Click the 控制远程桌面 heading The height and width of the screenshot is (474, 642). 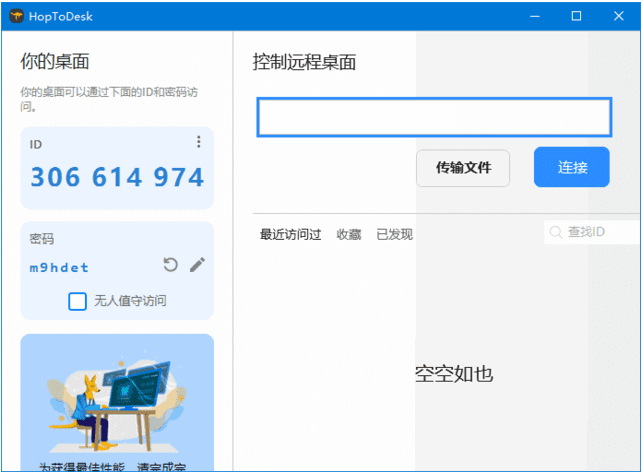click(x=304, y=62)
